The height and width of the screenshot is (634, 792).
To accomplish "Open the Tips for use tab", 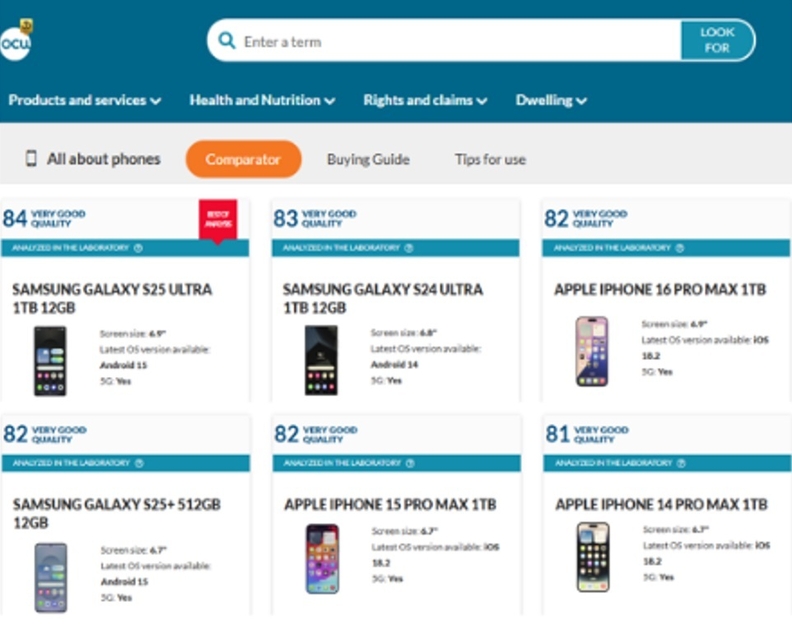I will tap(490, 159).
